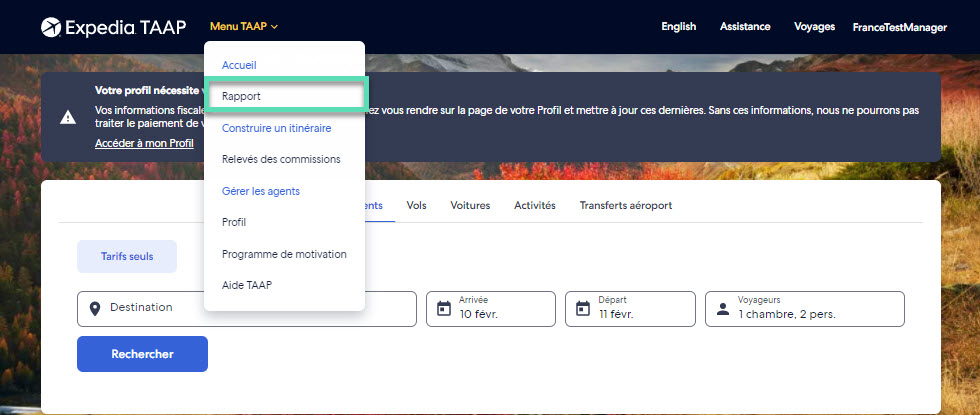Open the Transferts aéroport tab
980x415 pixels.
(626, 205)
